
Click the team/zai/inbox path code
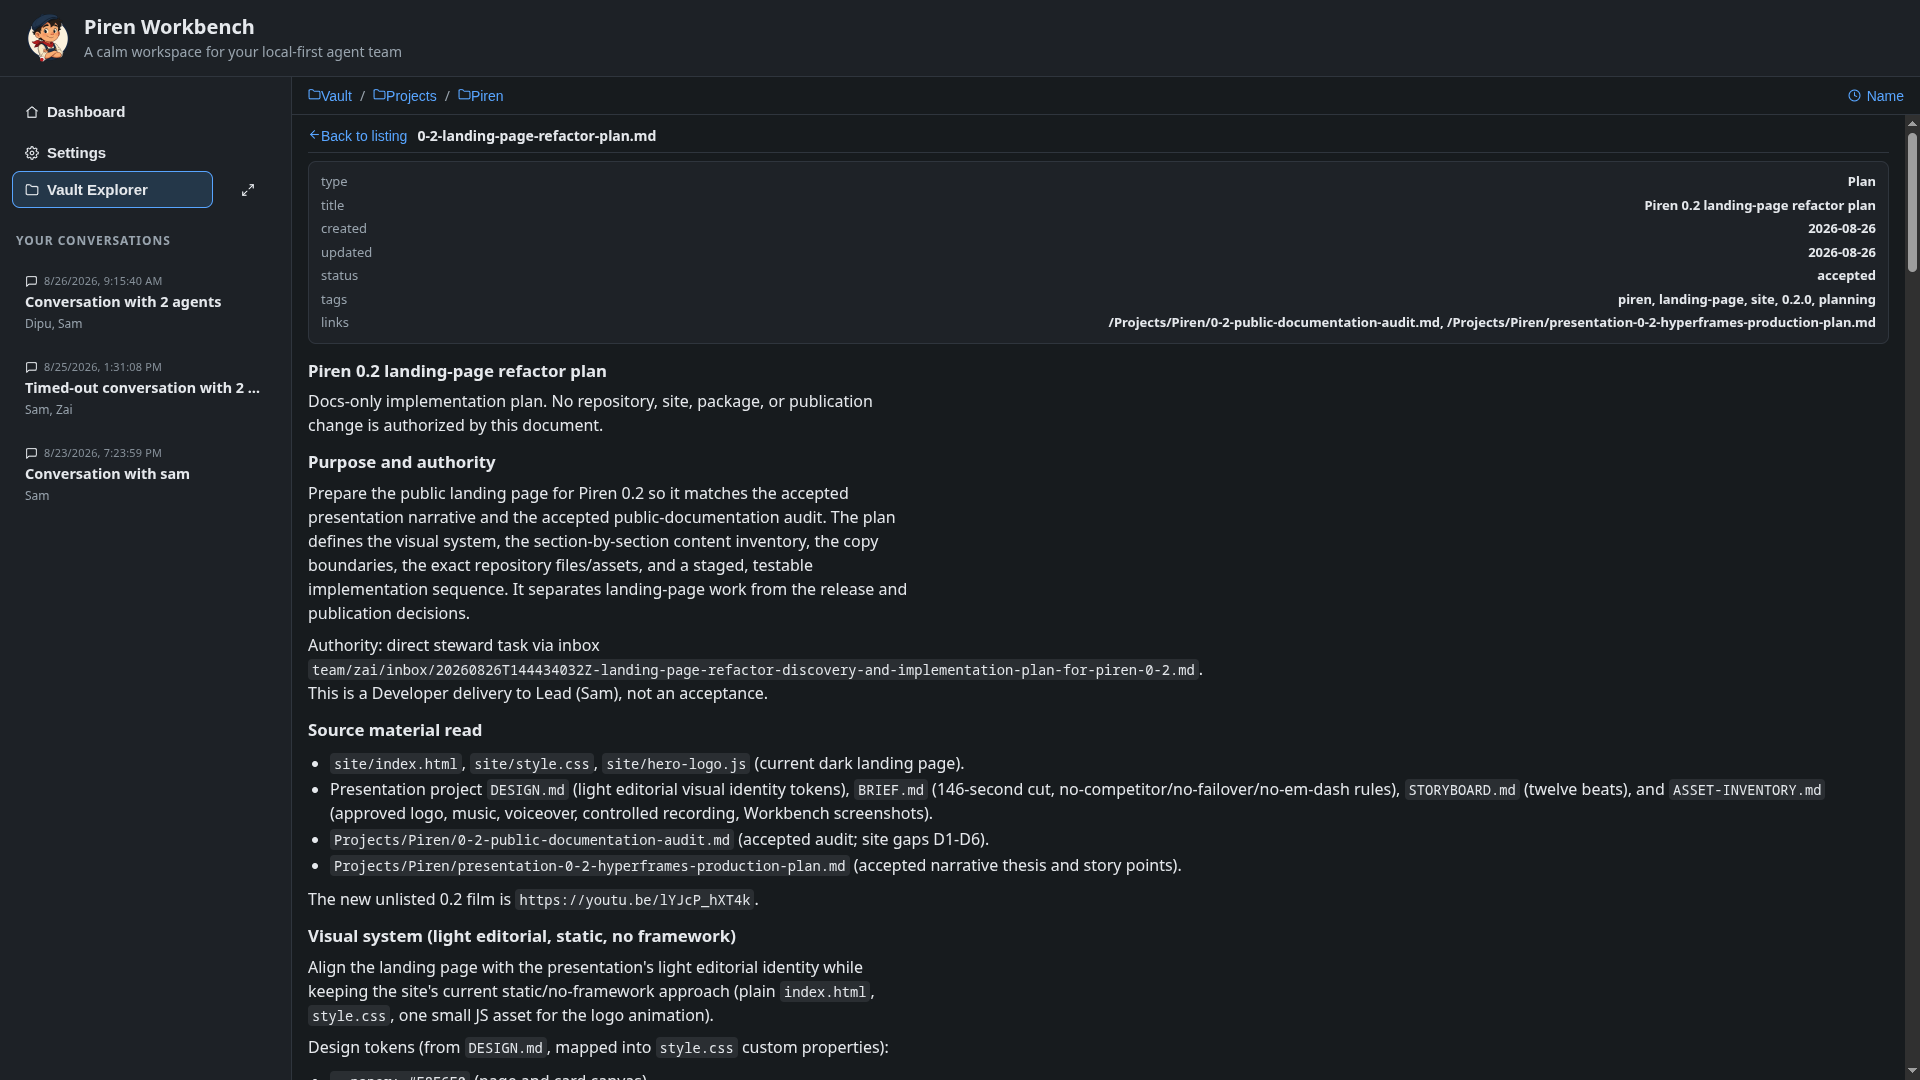pyautogui.click(x=753, y=670)
